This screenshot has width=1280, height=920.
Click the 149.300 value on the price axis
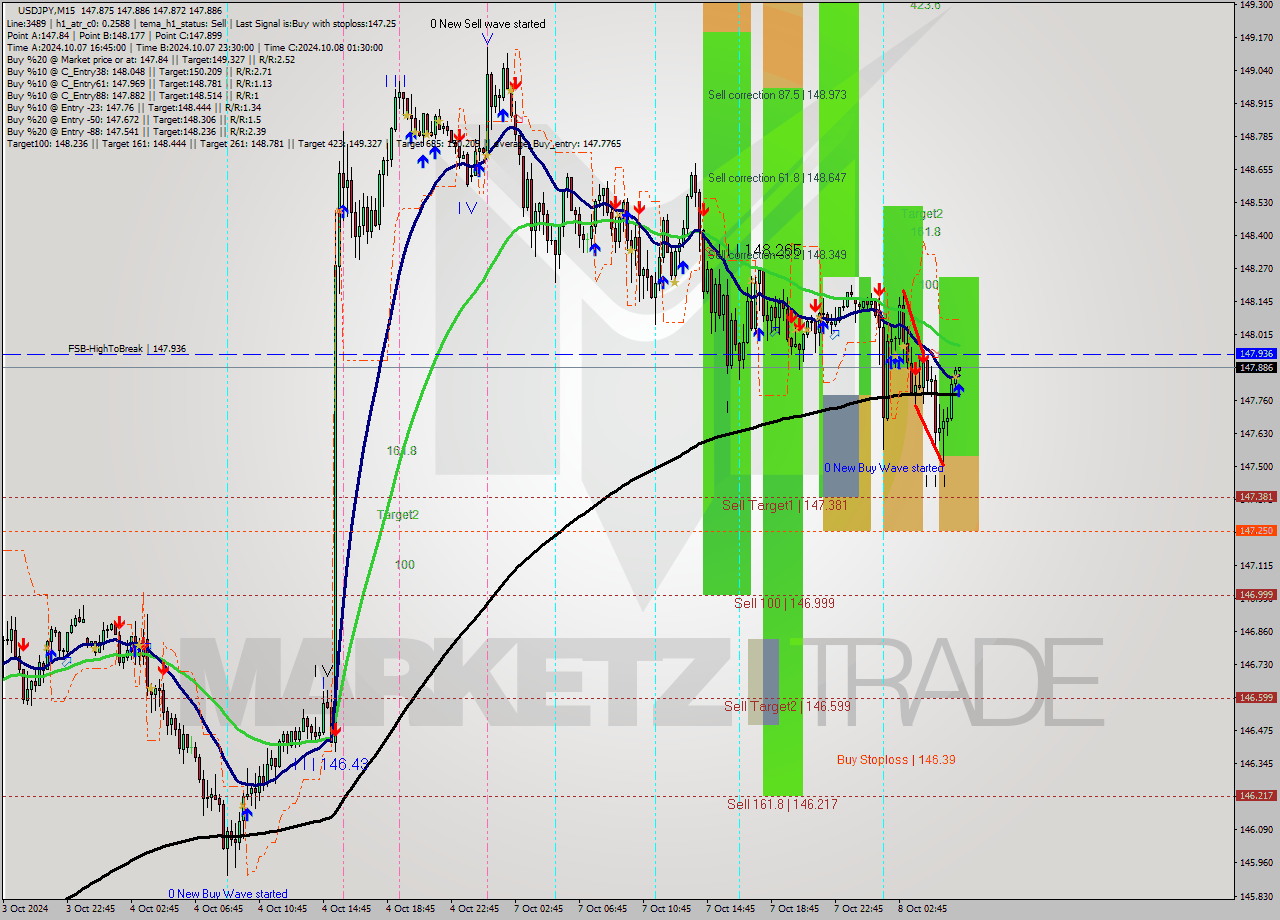point(1256,5)
